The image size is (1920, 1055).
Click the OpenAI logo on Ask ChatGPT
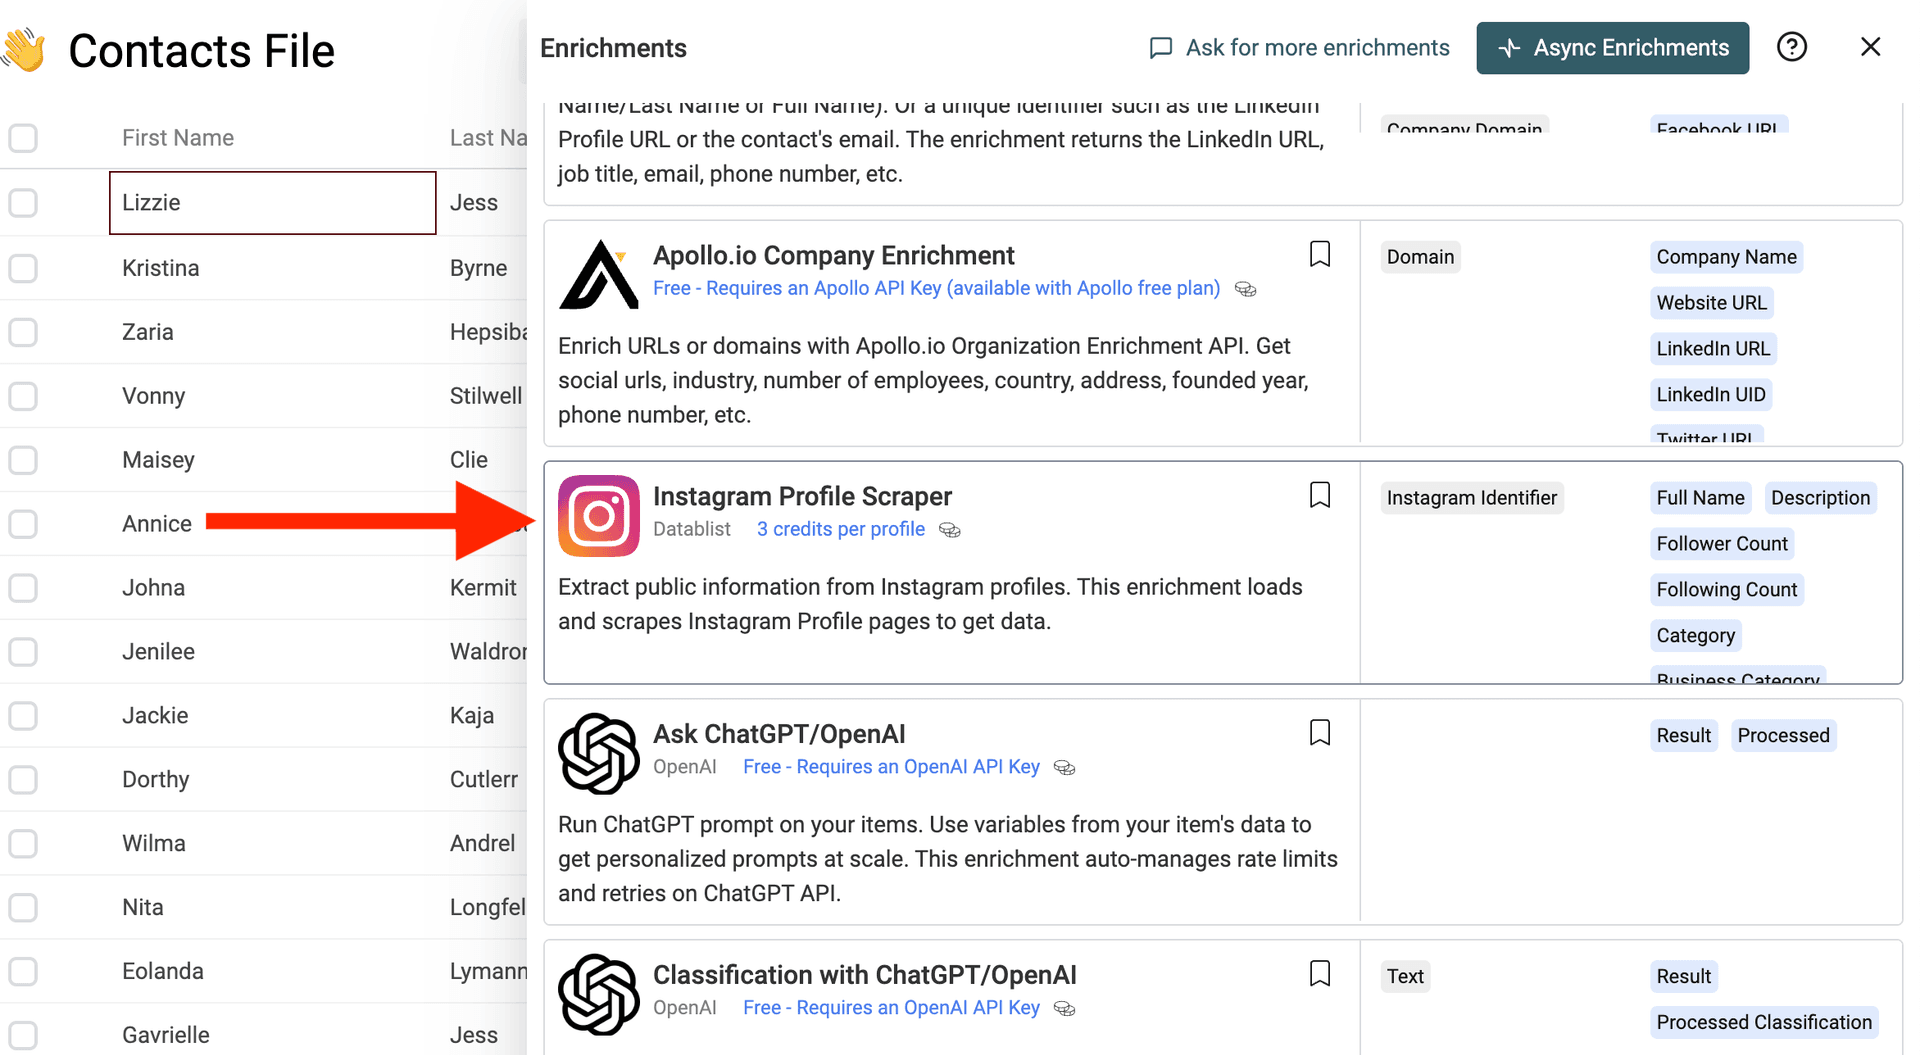[598, 754]
